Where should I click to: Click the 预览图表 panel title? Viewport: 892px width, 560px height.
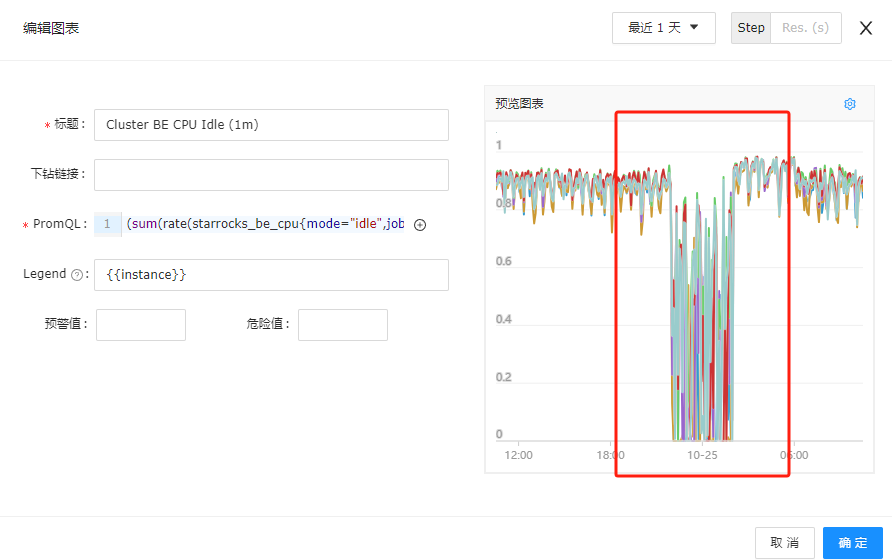click(519, 104)
